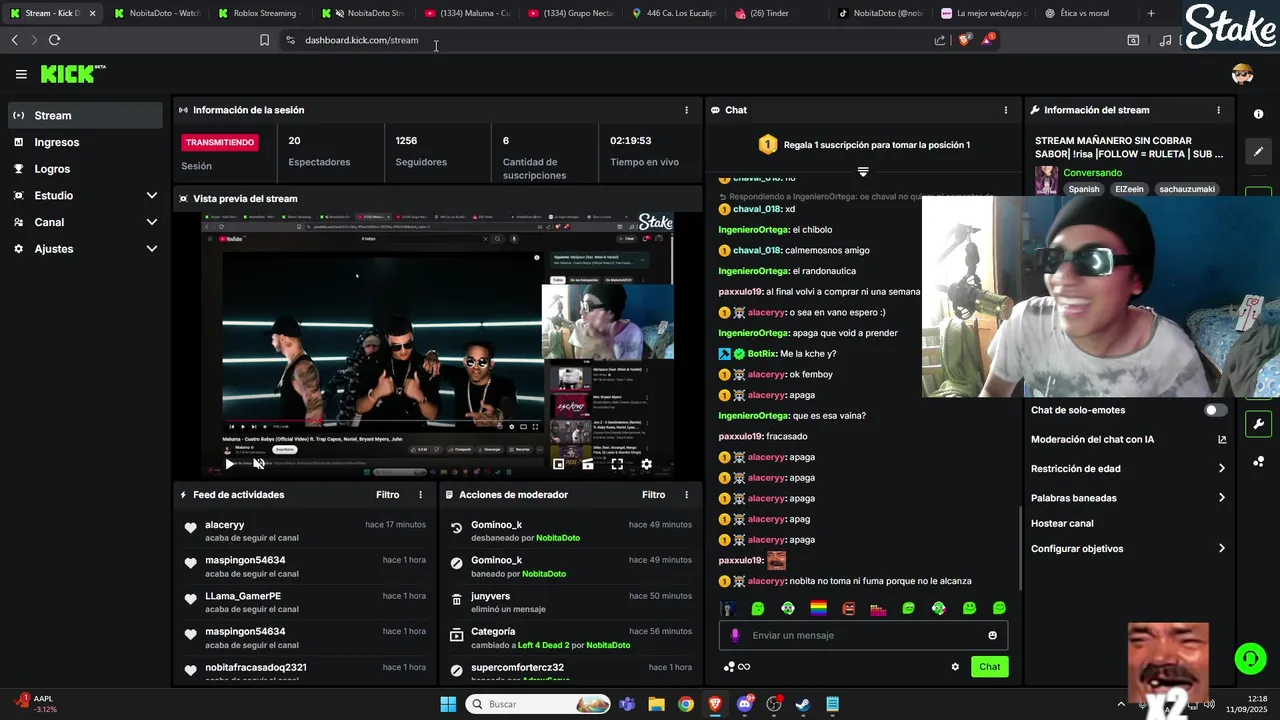Click the chat panel scrollbar
The width and height of the screenshot is (1280, 720).
[1019, 547]
